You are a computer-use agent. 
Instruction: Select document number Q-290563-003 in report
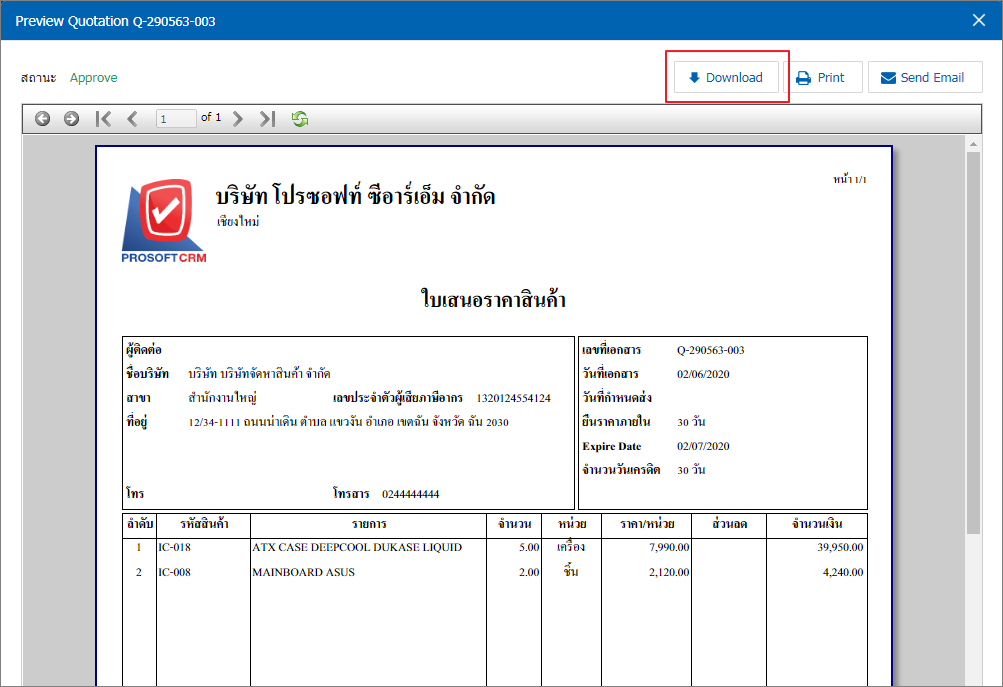click(x=711, y=350)
